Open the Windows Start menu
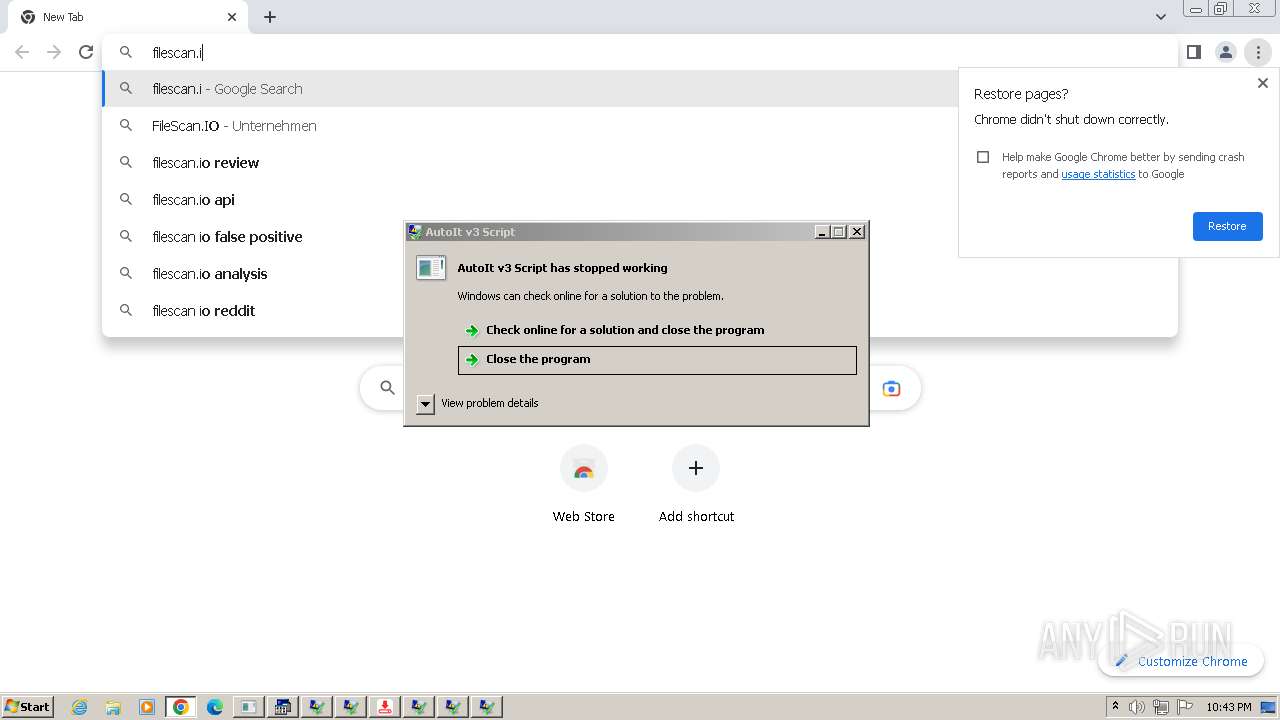Image resolution: width=1280 pixels, height=720 pixels. (x=28, y=707)
